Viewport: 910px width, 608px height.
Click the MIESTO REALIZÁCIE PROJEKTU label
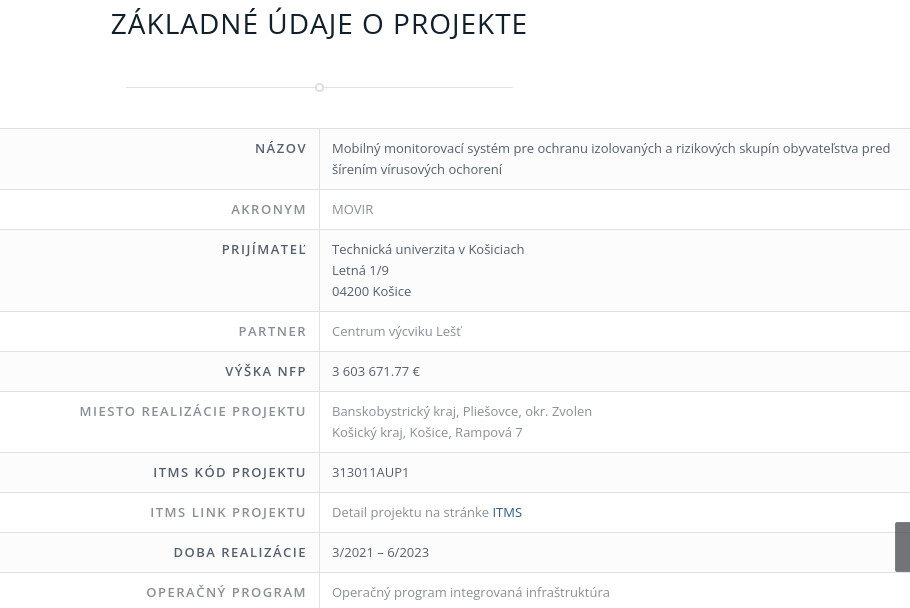pyautogui.click(x=193, y=411)
